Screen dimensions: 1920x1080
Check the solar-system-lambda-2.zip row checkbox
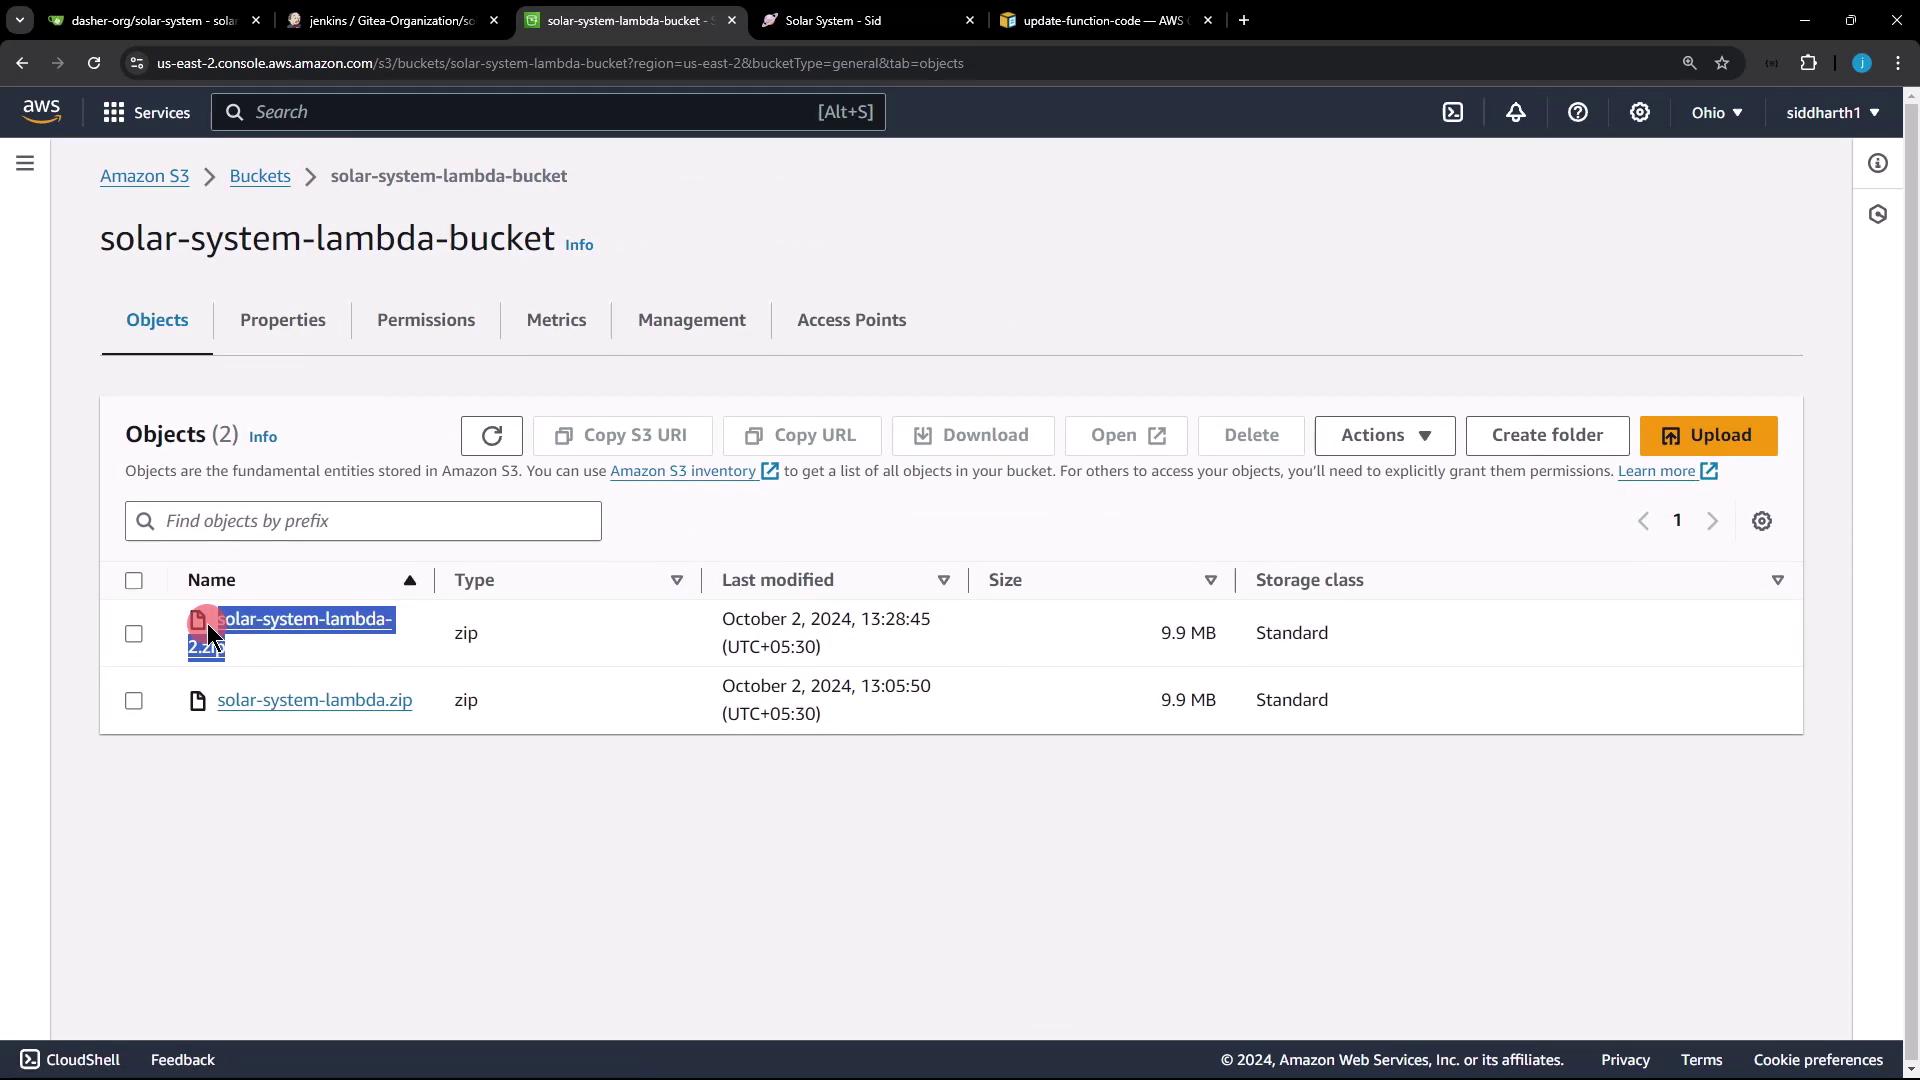[x=134, y=634]
